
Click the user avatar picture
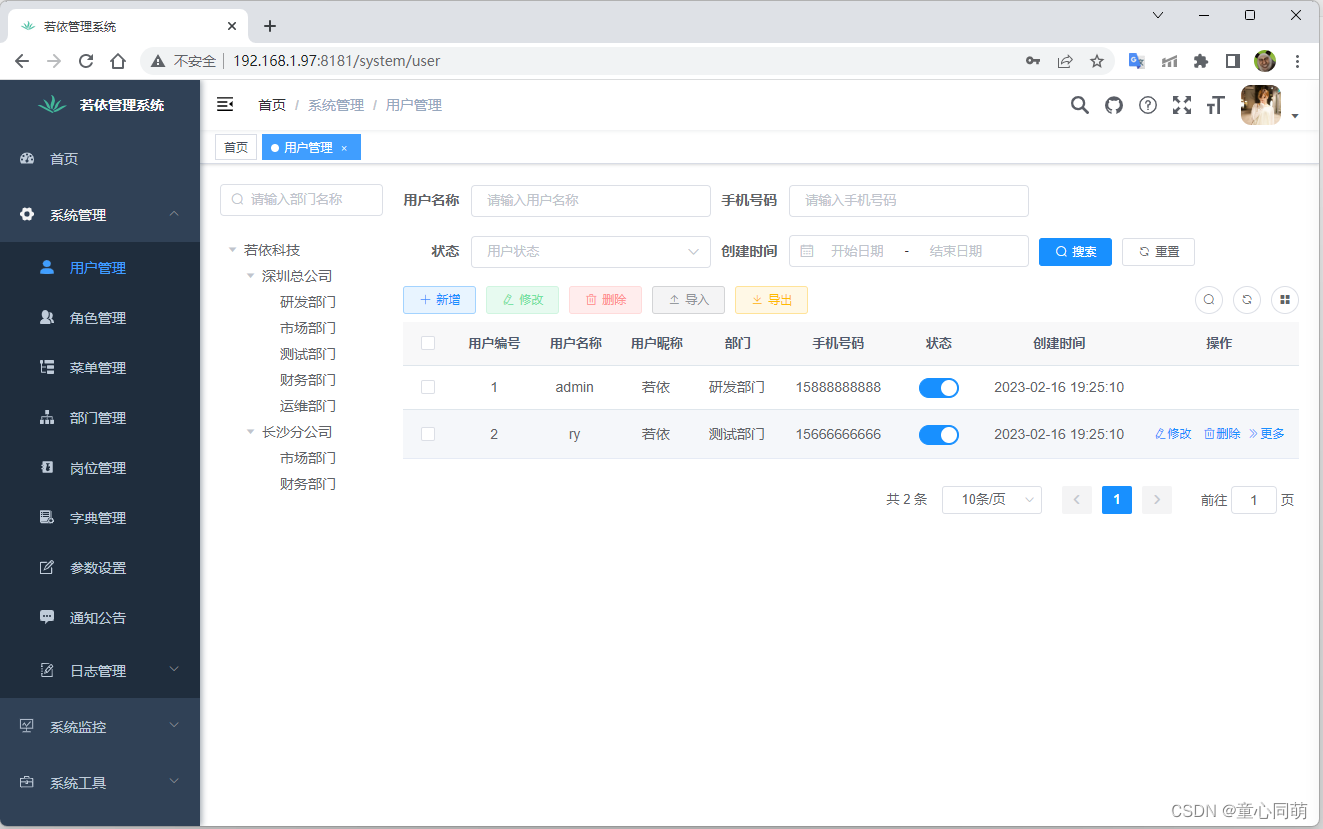(x=1261, y=105)
